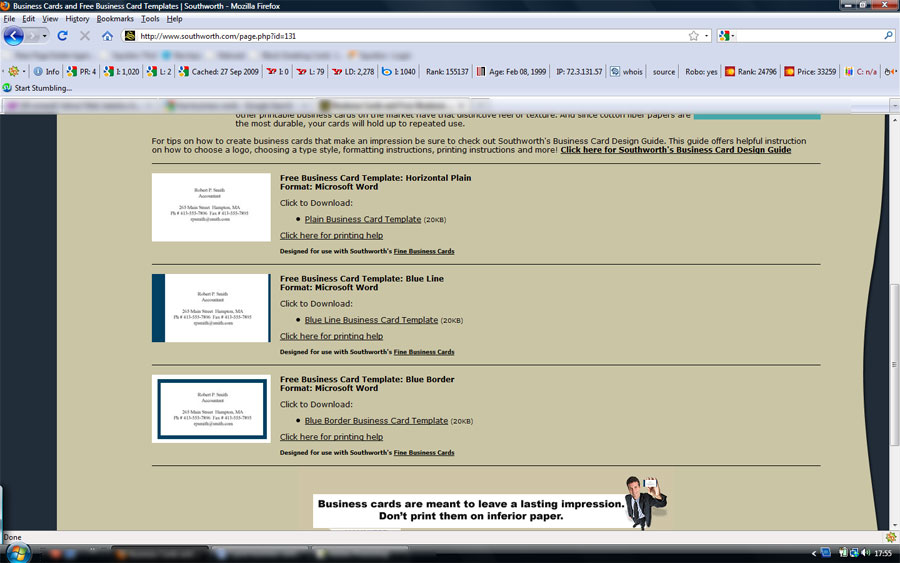Go back with the browser Back arrow

(x=13, y=36)
